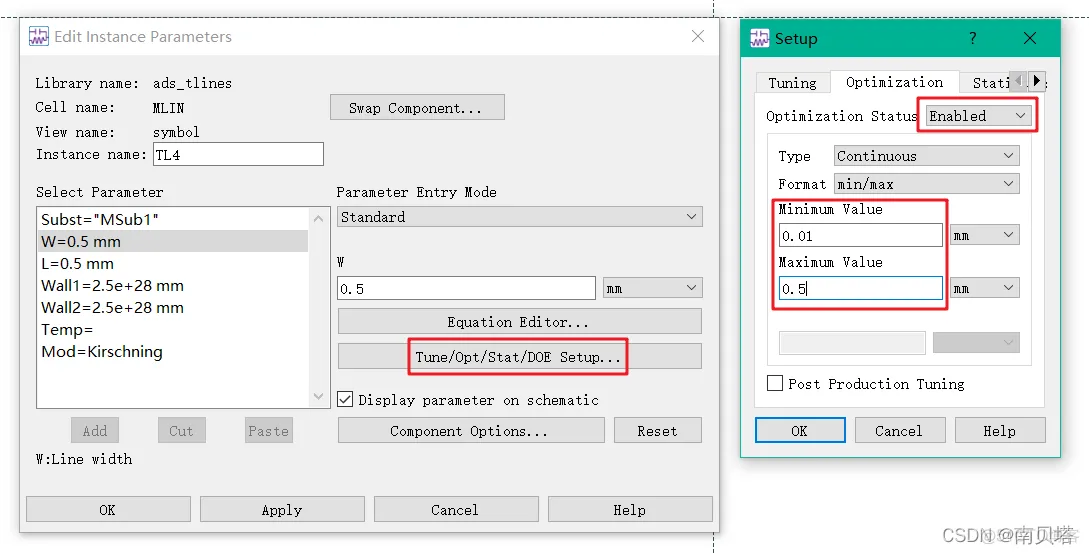Click the Add button under parameter list
Image resolution: width=1089 pixels, height=554 pixels.
coord(95,430)
